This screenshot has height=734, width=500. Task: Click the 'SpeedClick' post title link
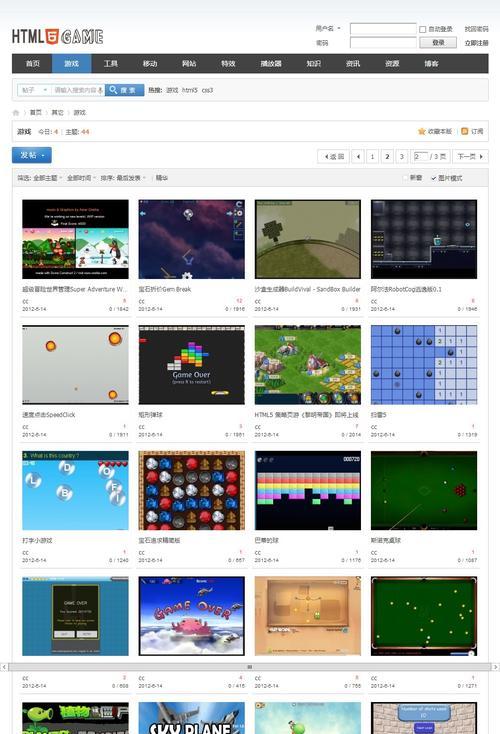49,415
